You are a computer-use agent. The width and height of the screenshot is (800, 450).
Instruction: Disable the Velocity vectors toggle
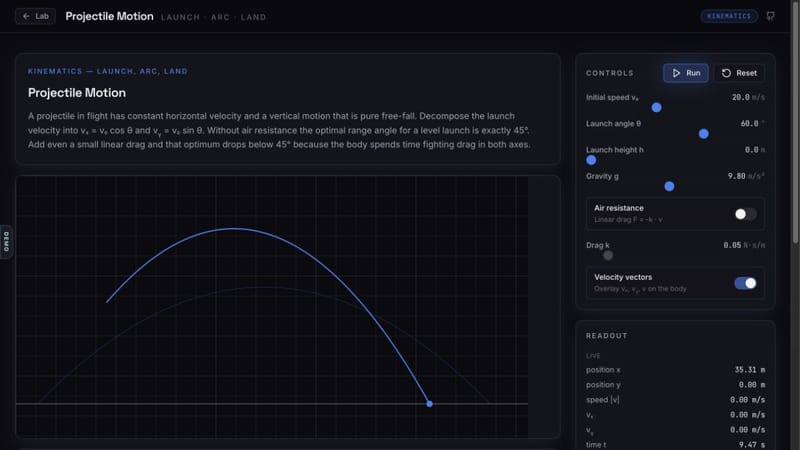(x=745, y=283)
